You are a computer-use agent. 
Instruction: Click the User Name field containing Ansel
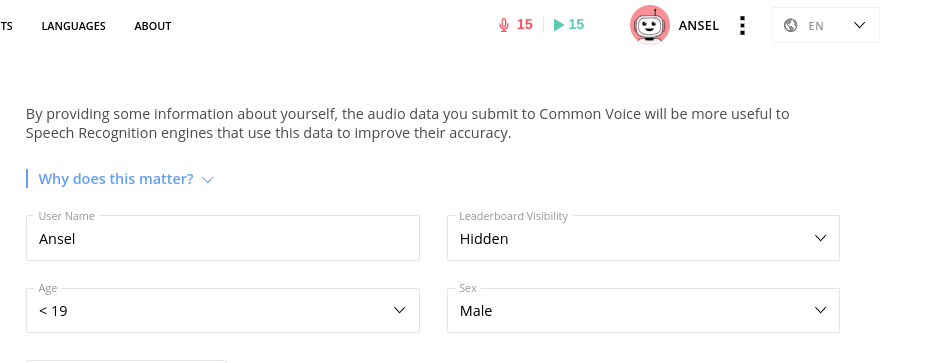(223, 238)
